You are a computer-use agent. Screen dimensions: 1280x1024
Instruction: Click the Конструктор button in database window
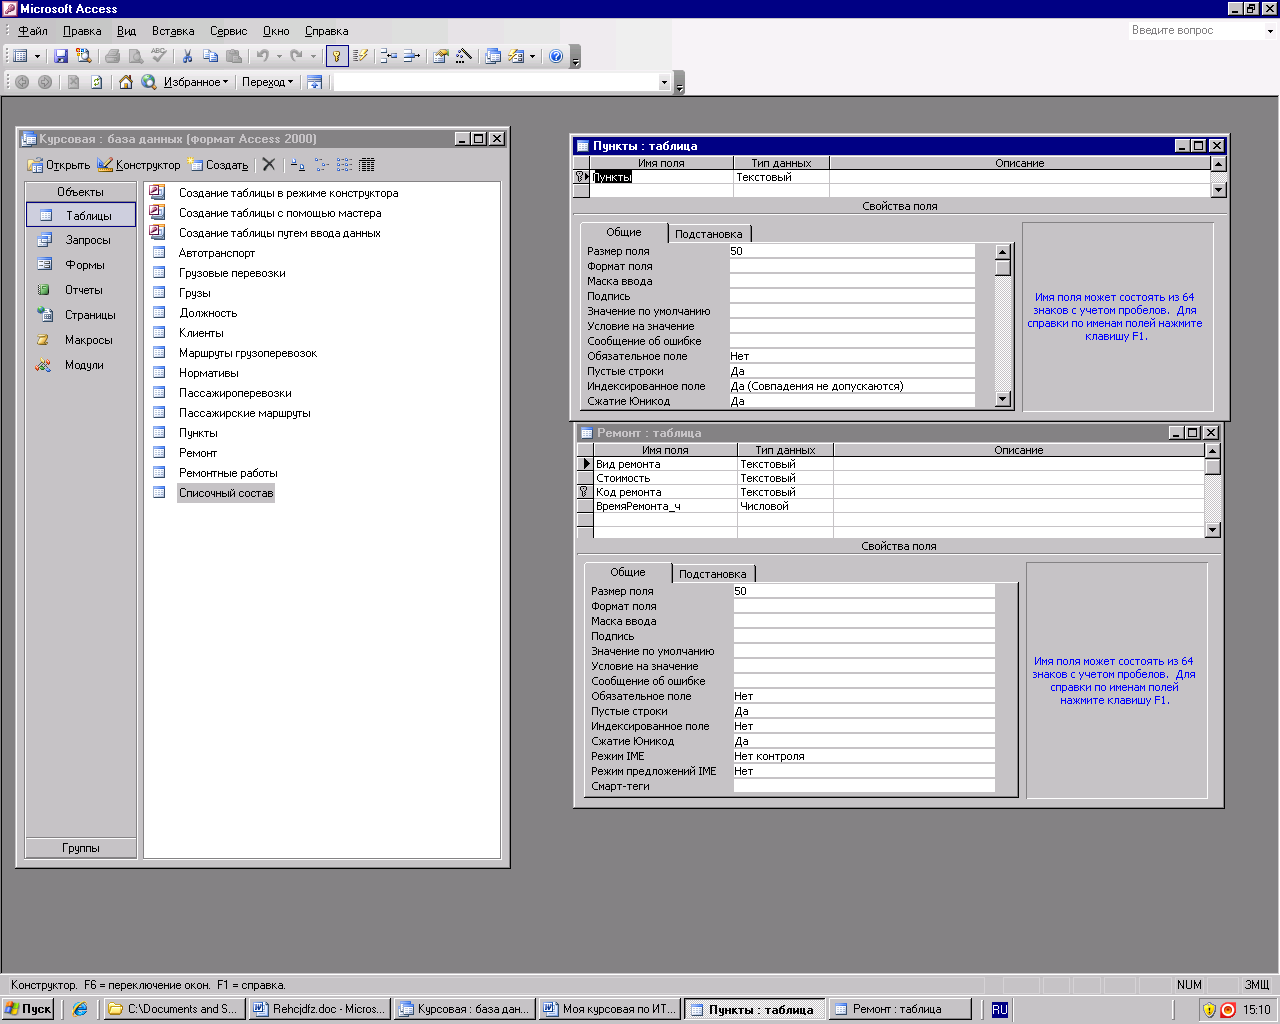[139, 165]
